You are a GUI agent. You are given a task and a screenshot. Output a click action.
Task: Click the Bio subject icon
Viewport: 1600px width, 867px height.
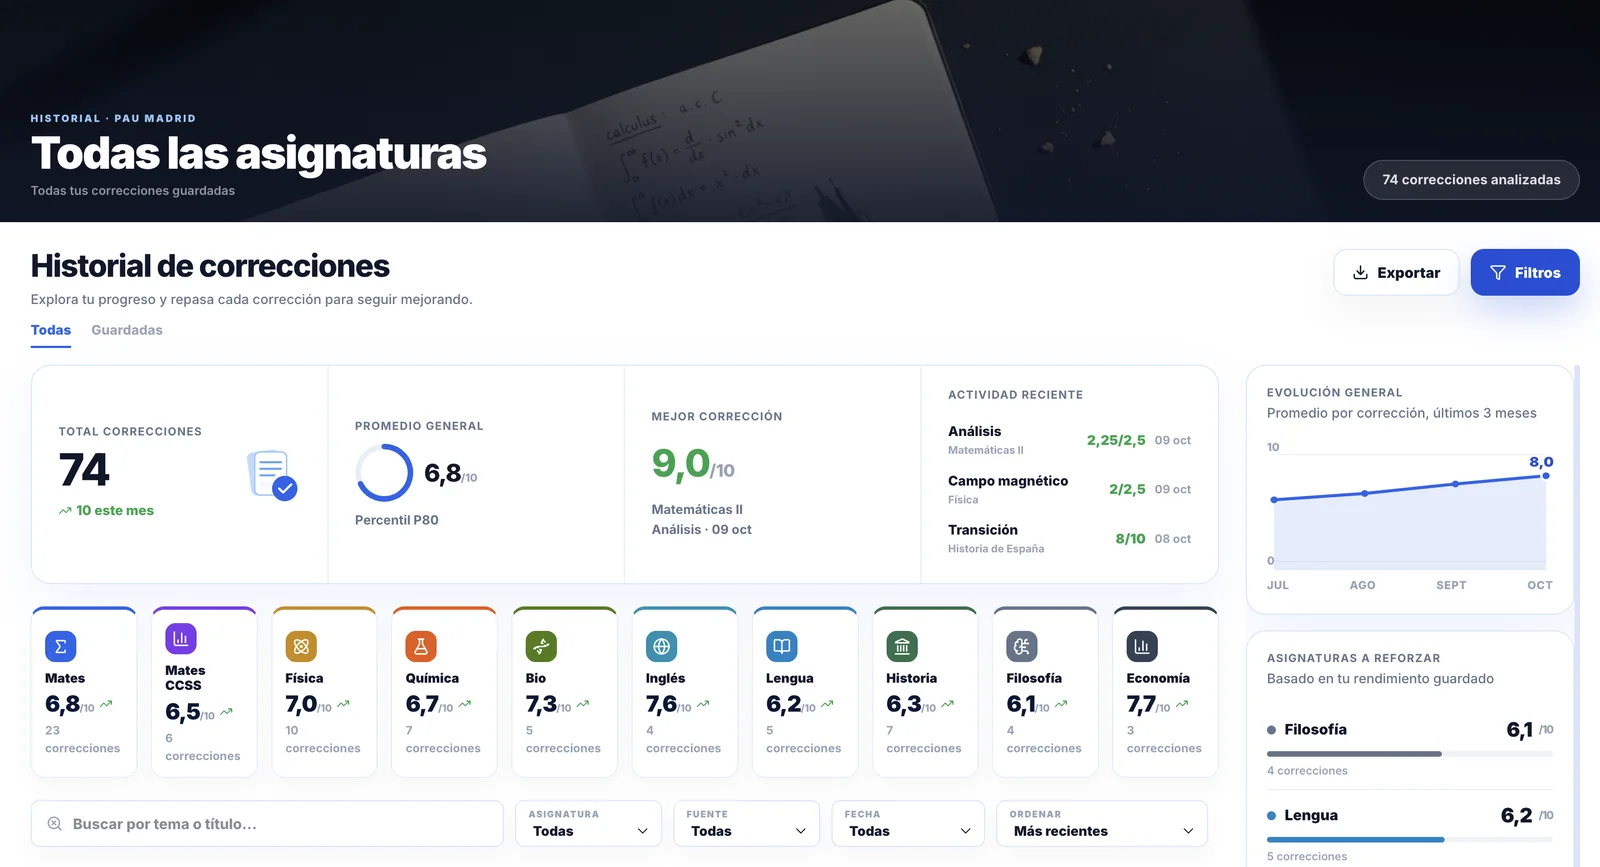tap(541, 647)
